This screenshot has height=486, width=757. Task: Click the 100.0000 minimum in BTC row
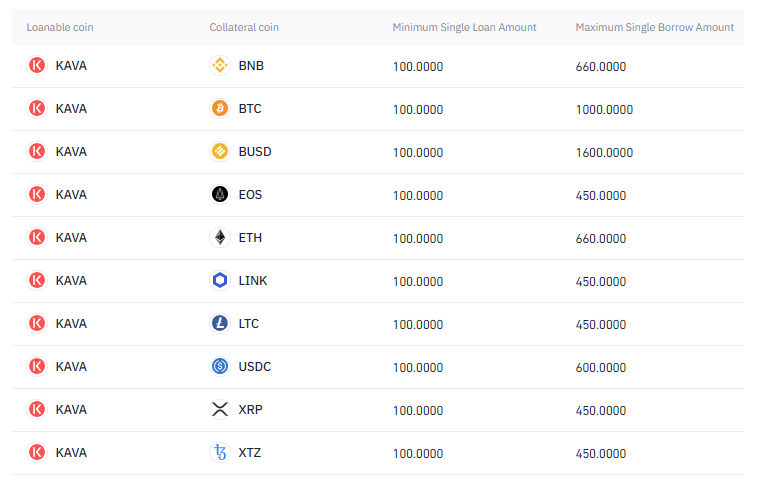418,110
